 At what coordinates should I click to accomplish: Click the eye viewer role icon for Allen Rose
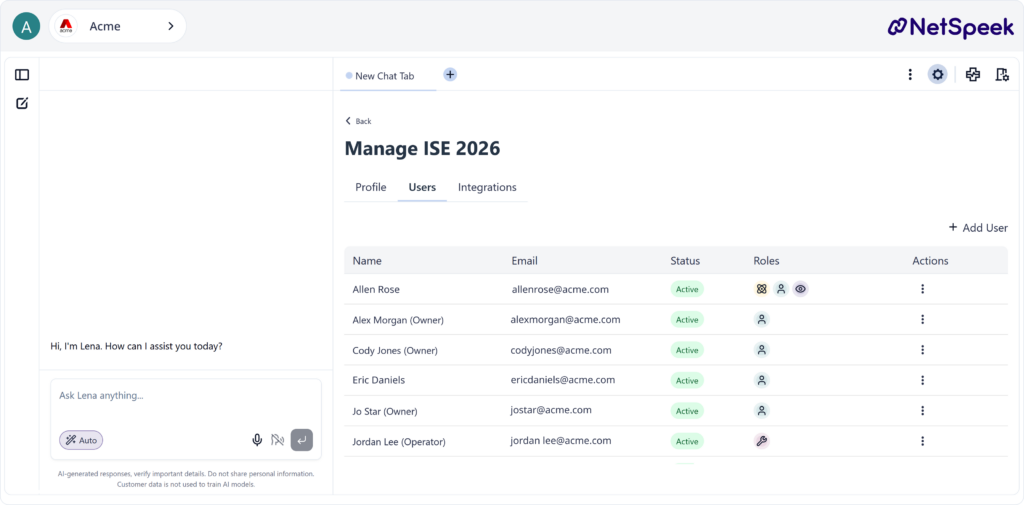click(x=801, y=289)
